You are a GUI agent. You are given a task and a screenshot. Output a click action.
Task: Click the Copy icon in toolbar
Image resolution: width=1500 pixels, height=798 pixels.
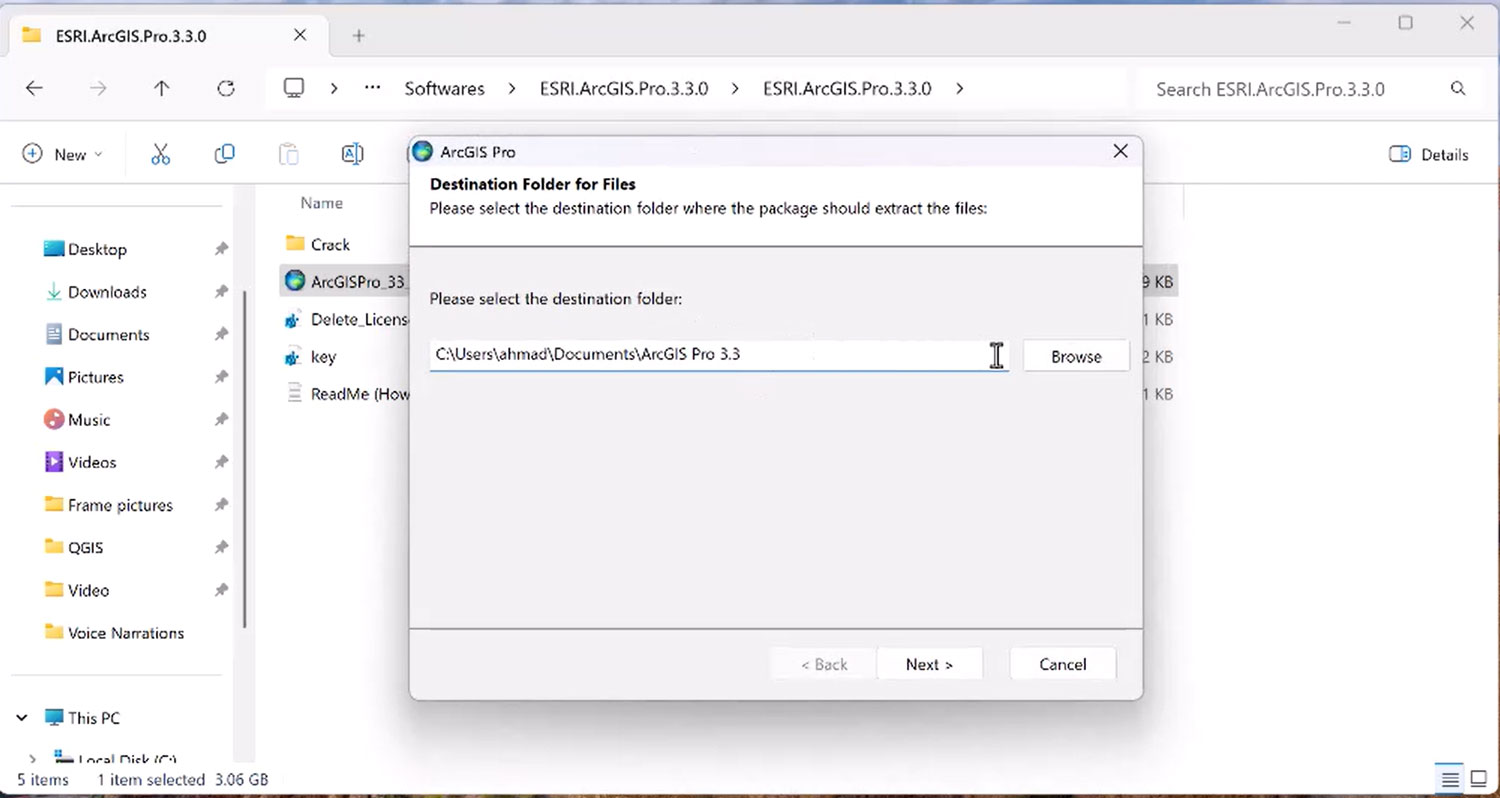224,154
